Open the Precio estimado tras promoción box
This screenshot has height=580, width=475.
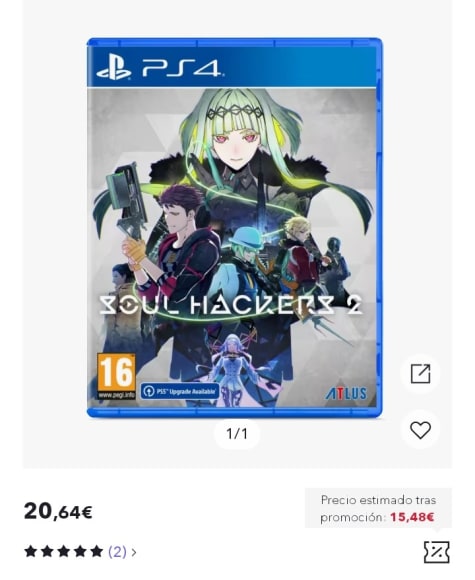tap(378, 508)
